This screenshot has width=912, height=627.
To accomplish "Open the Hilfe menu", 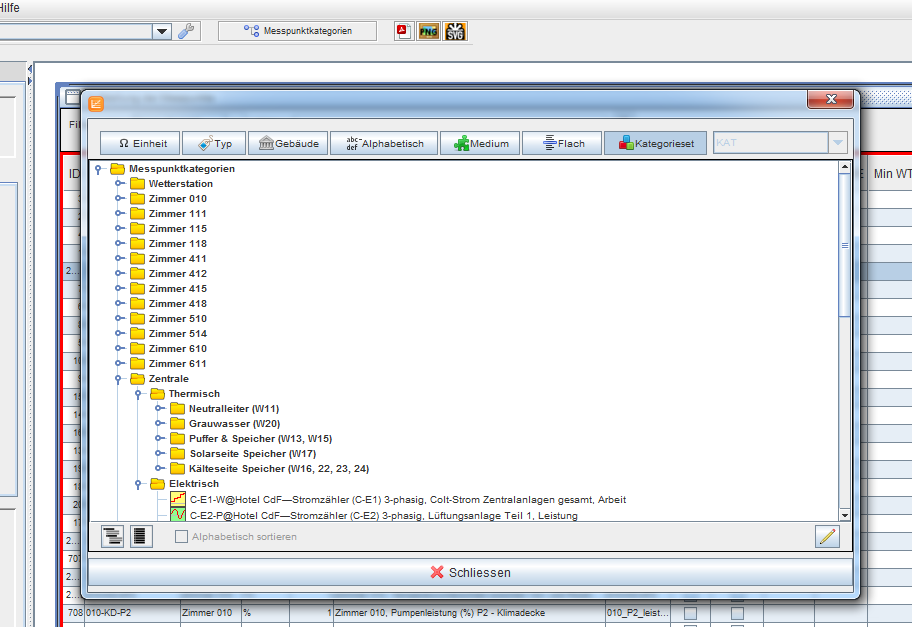I will (x=9, y=8).
